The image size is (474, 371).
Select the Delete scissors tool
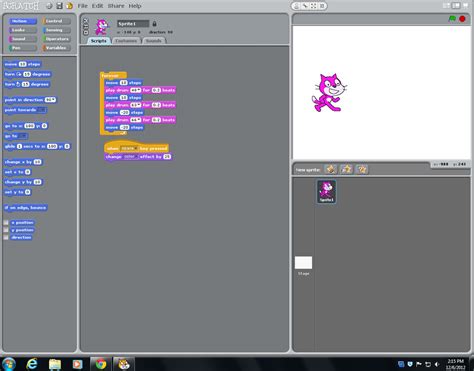click(305, 6)
